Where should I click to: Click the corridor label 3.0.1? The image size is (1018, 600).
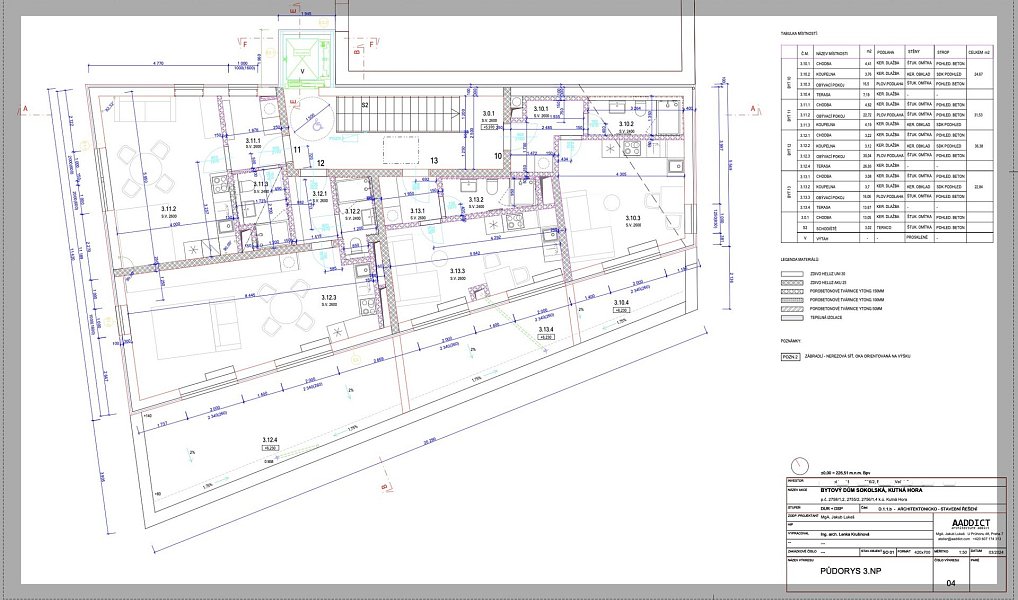click(488, 114)
